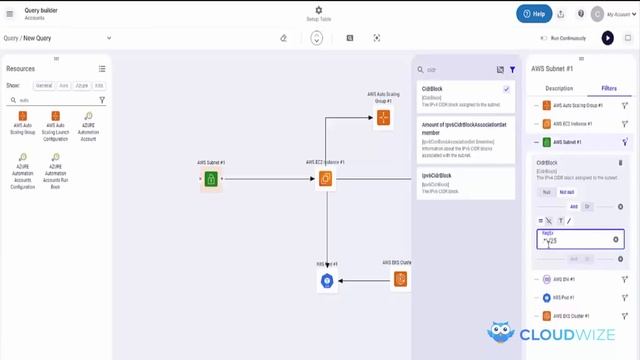Screen dimensions: 640x360
Task: Select the Ipv6CidrBlock attribute card
Action: 466,183
